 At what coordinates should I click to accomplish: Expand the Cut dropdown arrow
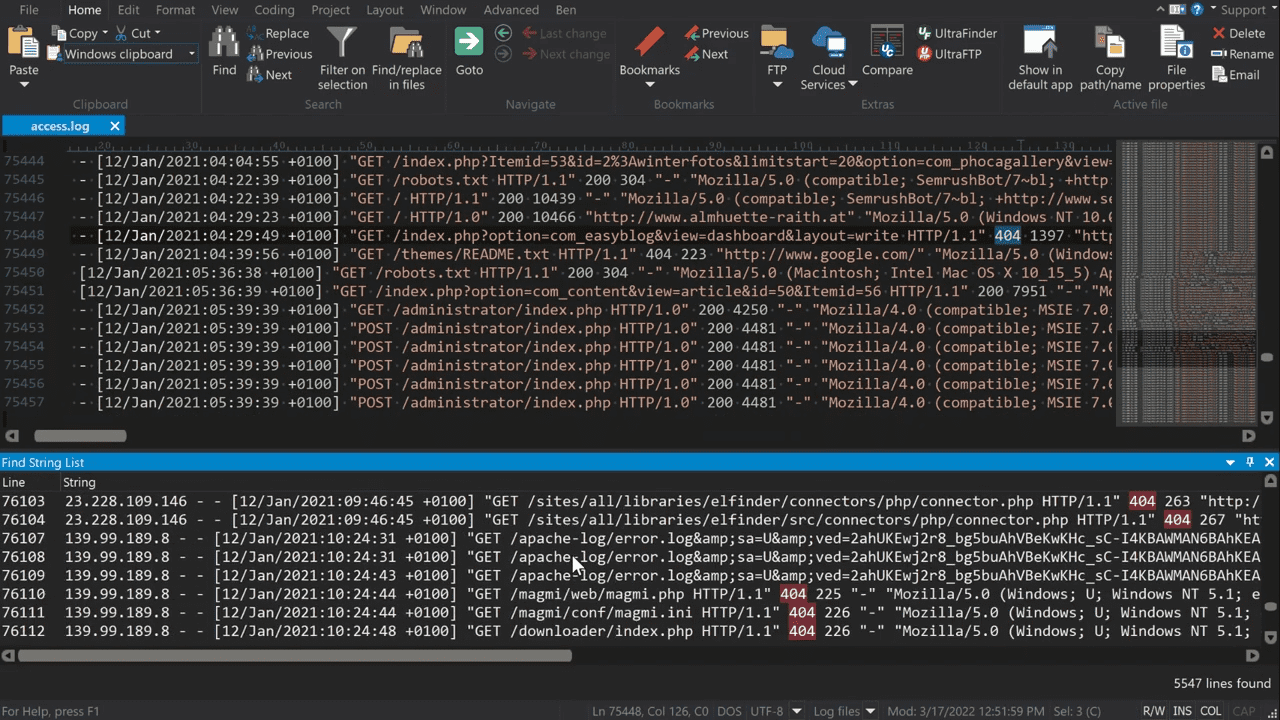point(159,33)
